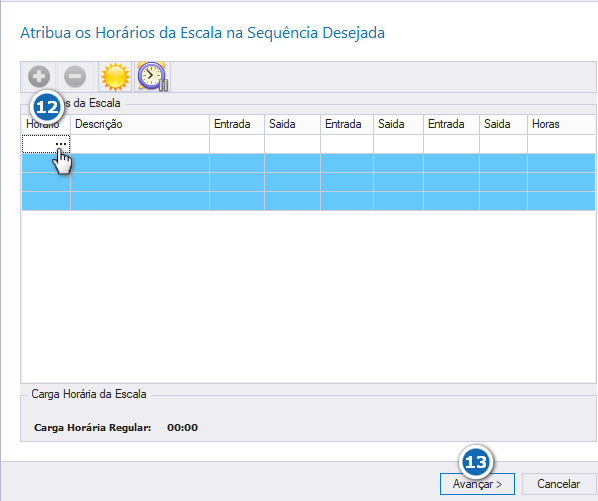Click the first Saida column header
Image resolution: width=598 pixels, height=501 pixels.
point(293,124)
